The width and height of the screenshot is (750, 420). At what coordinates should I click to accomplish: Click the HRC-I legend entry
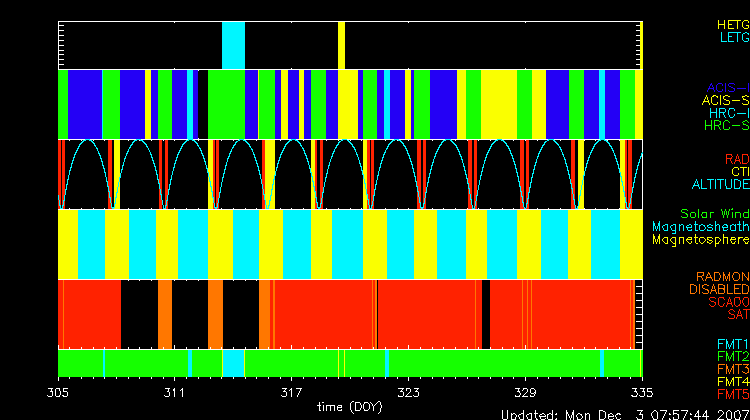pos(728,113)
